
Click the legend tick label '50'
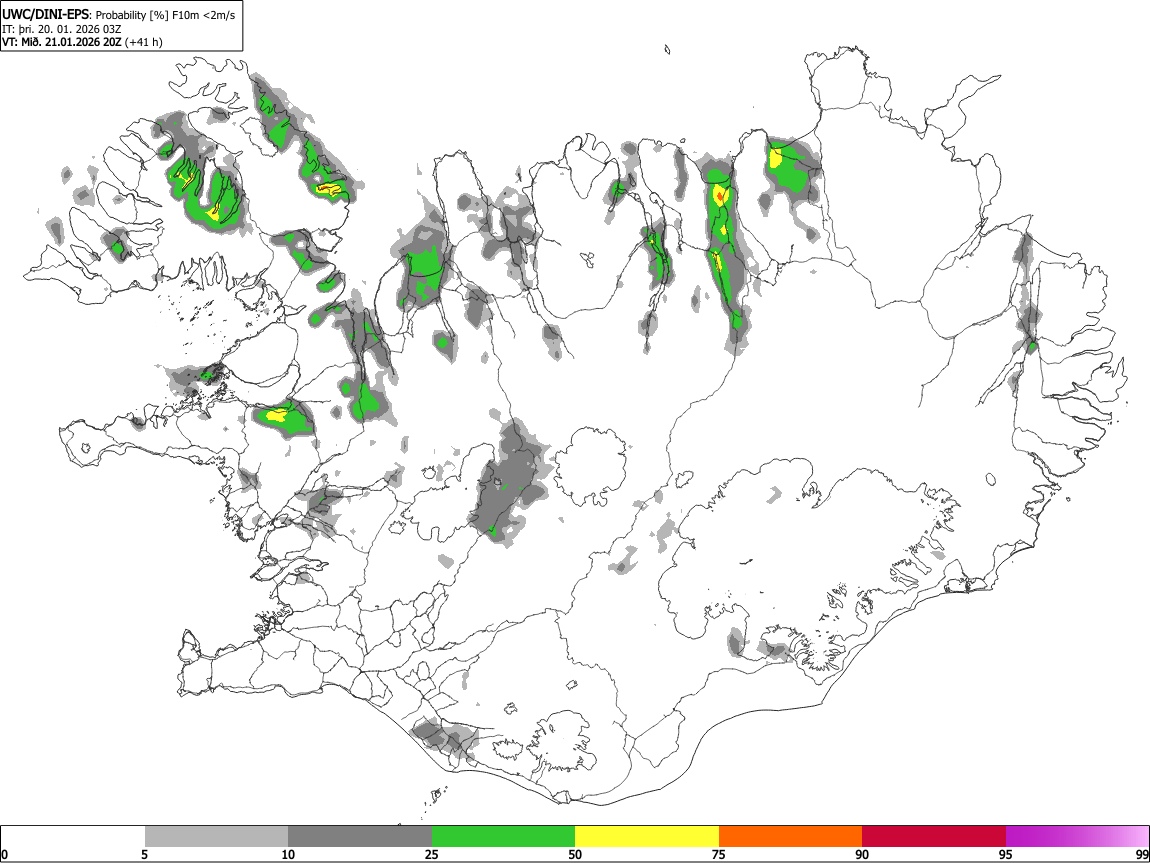pos(575,854)
